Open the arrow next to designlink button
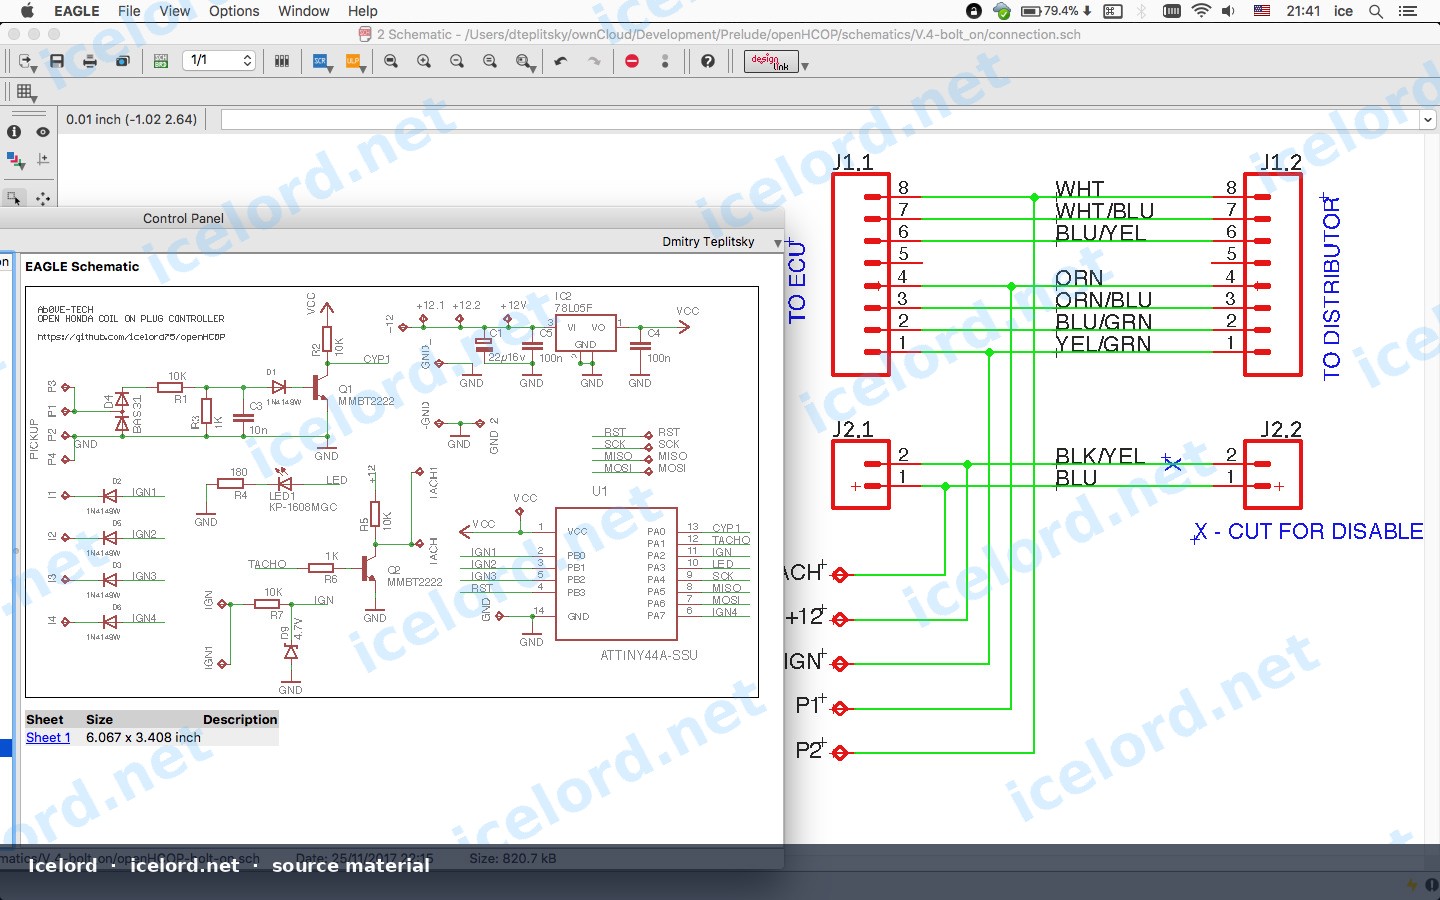Viewport: 1440px width, 900px height. click(x=805, y=66)
